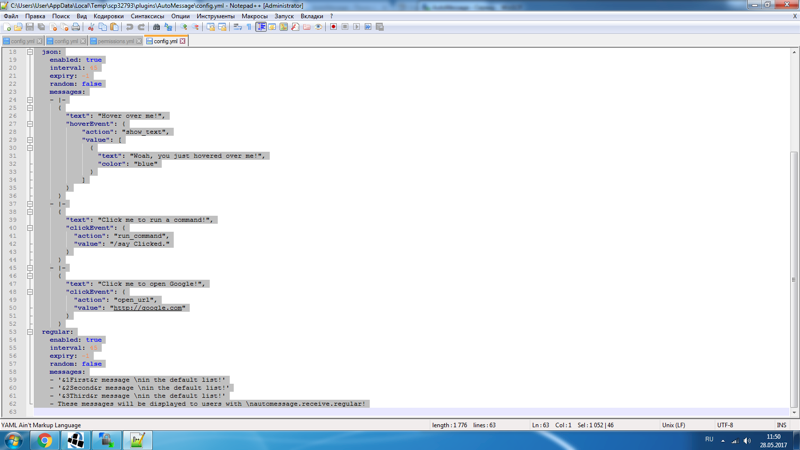Switch to the permissions.yml tab
The image size is (800, 450).
click(115, 41)
